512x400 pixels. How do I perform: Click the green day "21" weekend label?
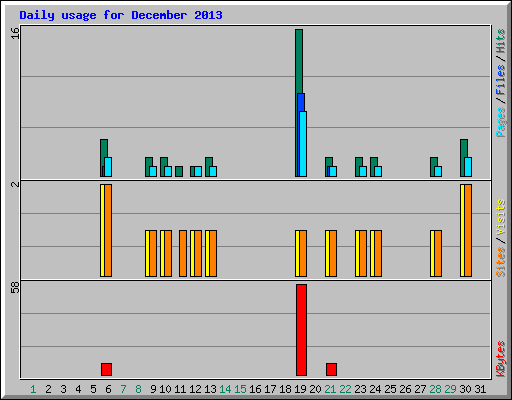(330, 389)
